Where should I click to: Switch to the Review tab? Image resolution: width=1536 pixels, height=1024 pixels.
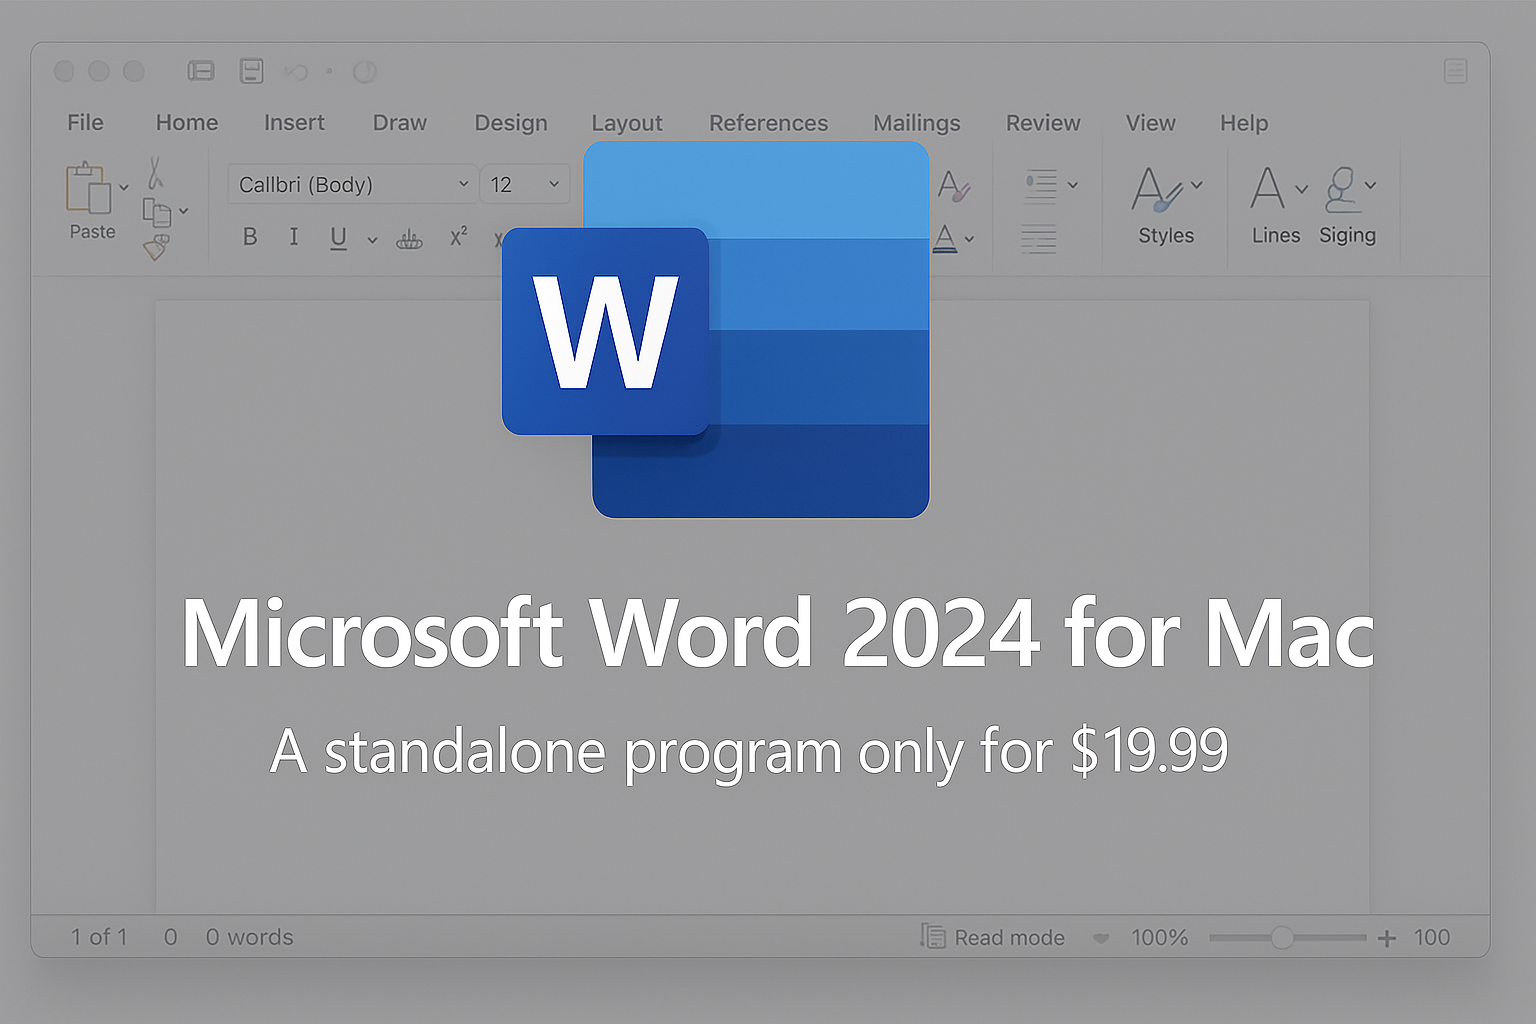point(1043,123)
